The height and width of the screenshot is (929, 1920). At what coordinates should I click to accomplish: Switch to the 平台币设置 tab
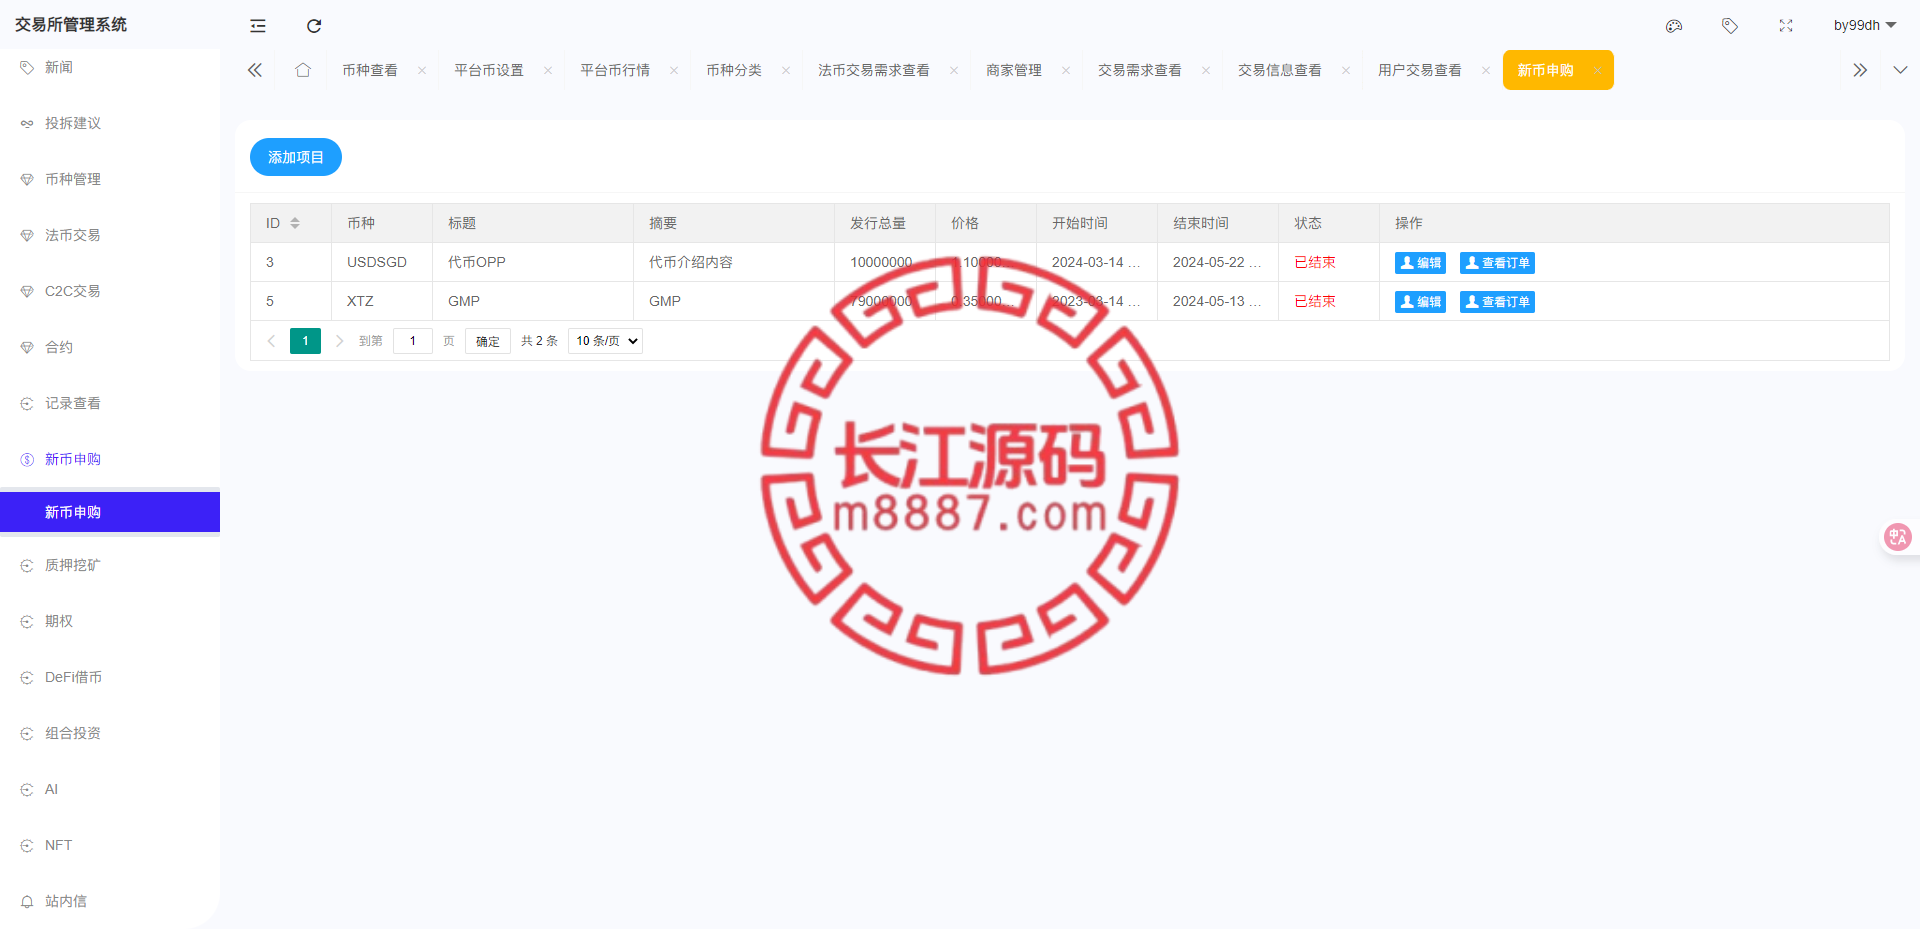coord(489,70)
